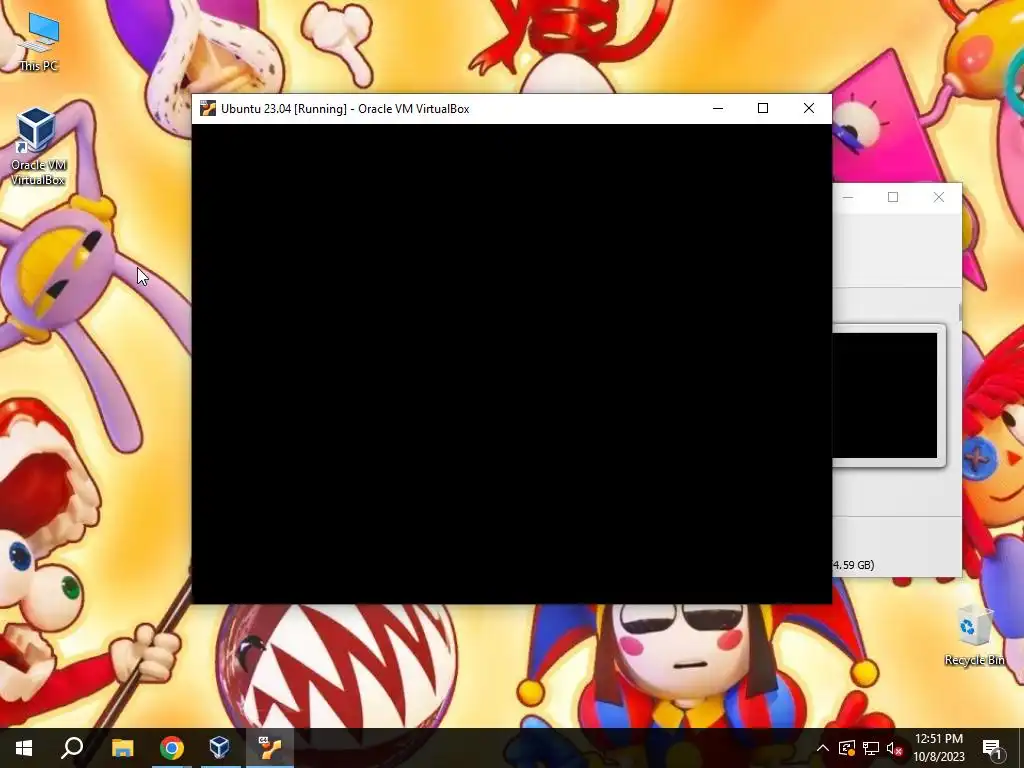Click the scrollbar in background Manager window
This screenshot has width=1024, height=768.
960,312
